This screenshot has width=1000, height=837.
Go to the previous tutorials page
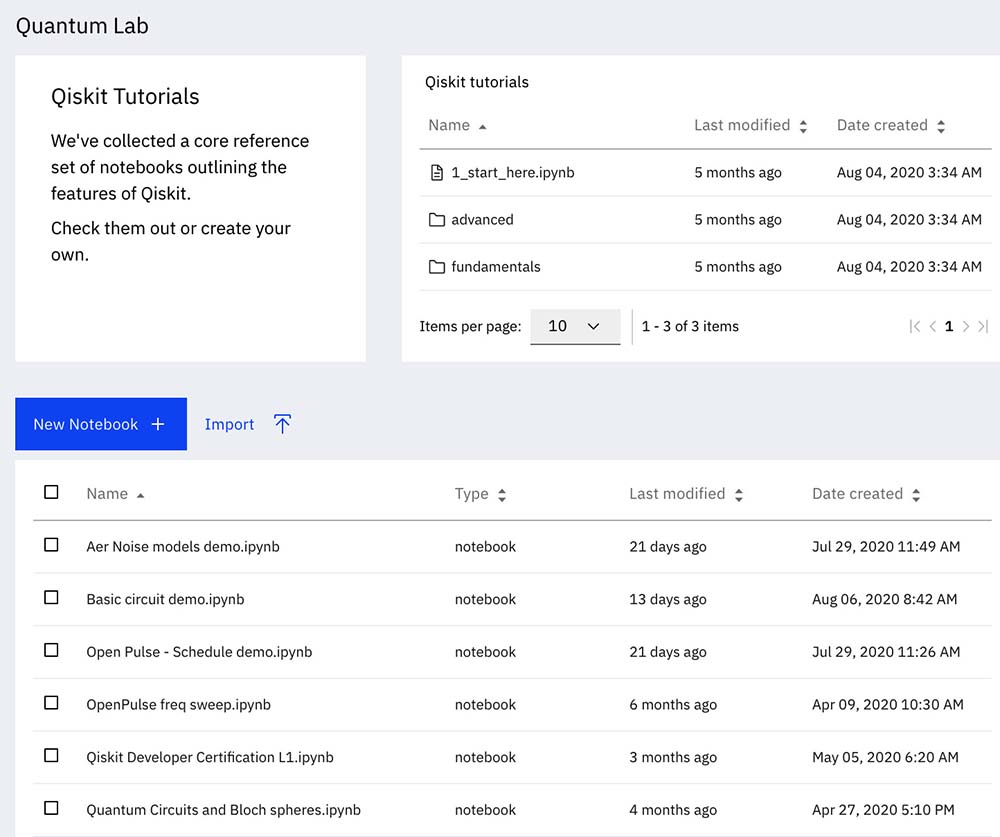pyautogui.click(x=932, y=326)
